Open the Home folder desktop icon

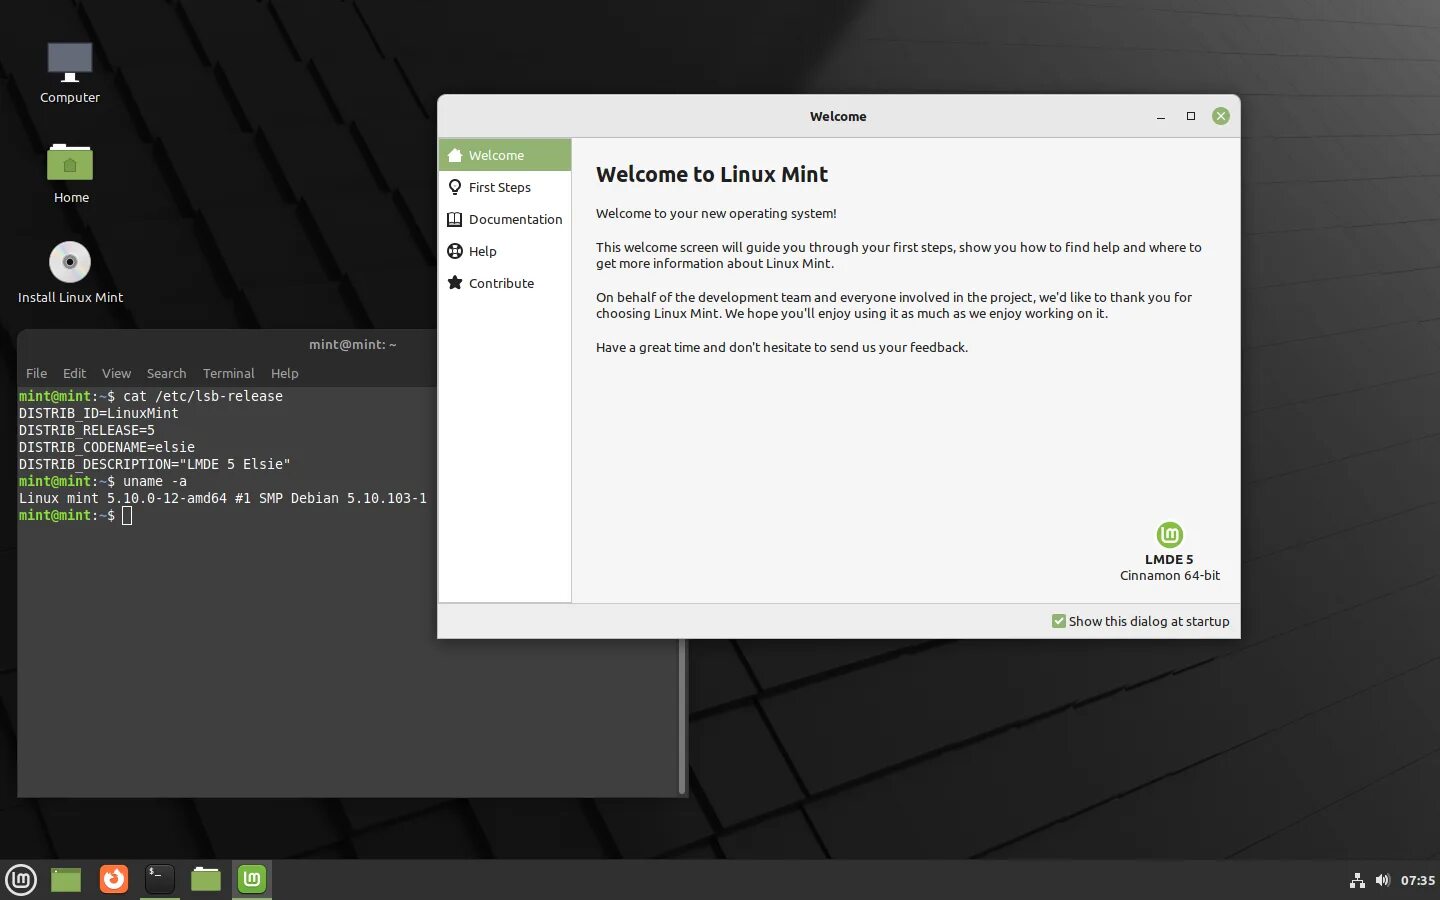(70, 172)
